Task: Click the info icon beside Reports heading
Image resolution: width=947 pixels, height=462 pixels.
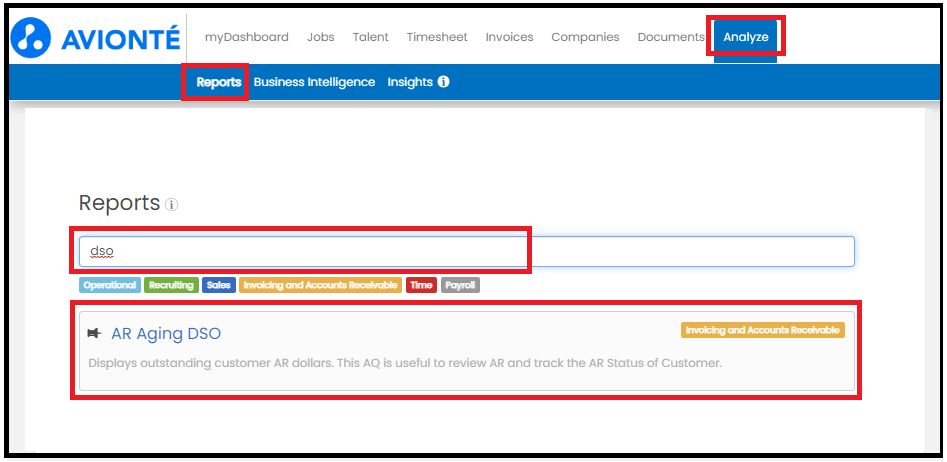Action: coord(172,205)
